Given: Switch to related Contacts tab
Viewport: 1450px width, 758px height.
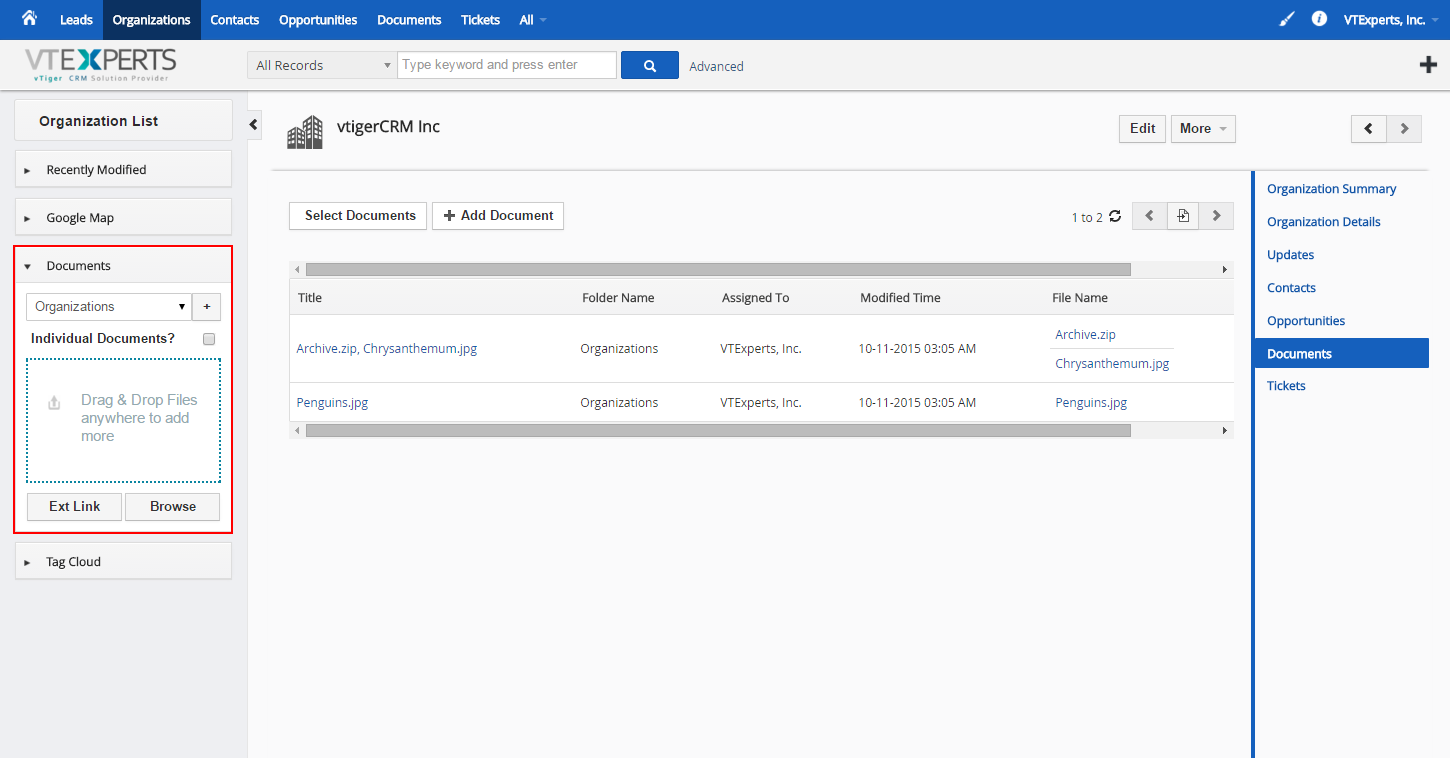Looking at the screenshot, I should (x=1291, y=288).
